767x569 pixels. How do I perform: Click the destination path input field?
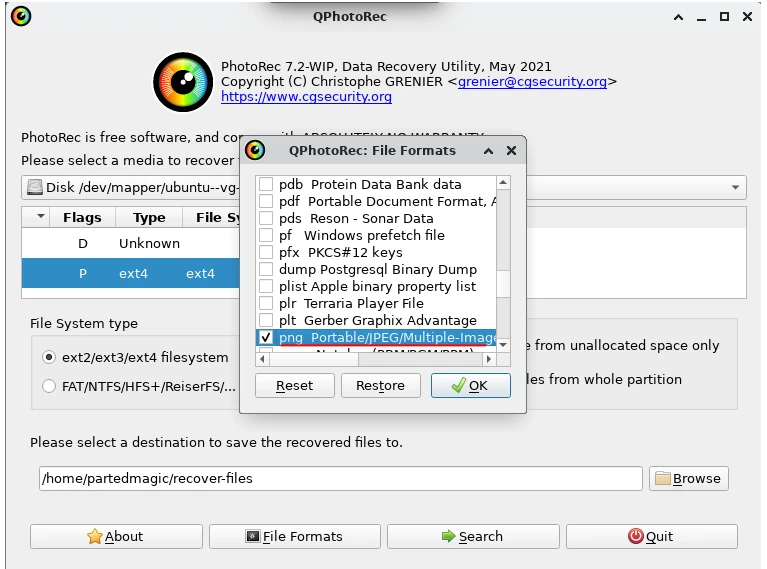(340, 478)
